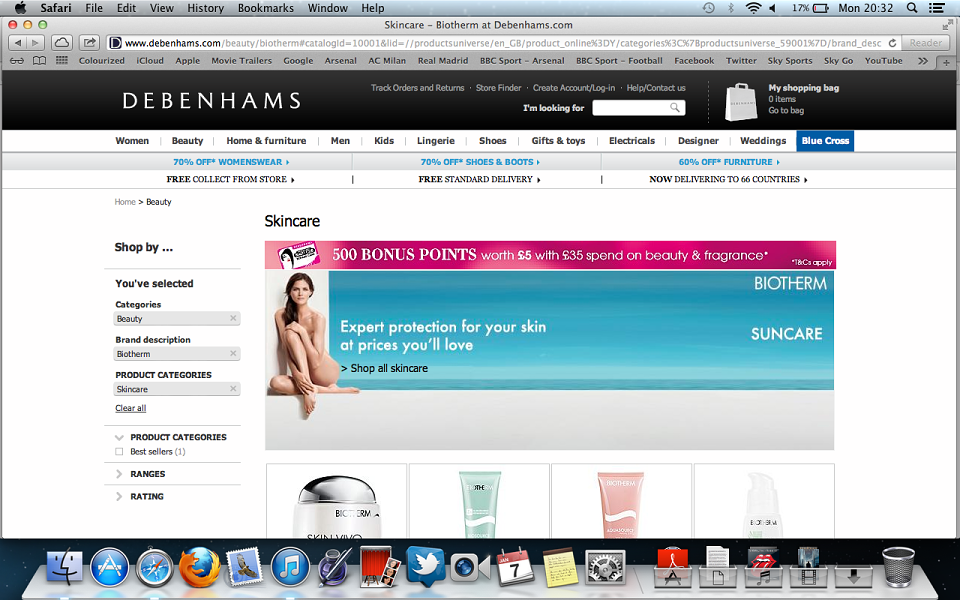960x600 pixels.
Task: Focus the I'm looking for search field
Action: (631, 108)
